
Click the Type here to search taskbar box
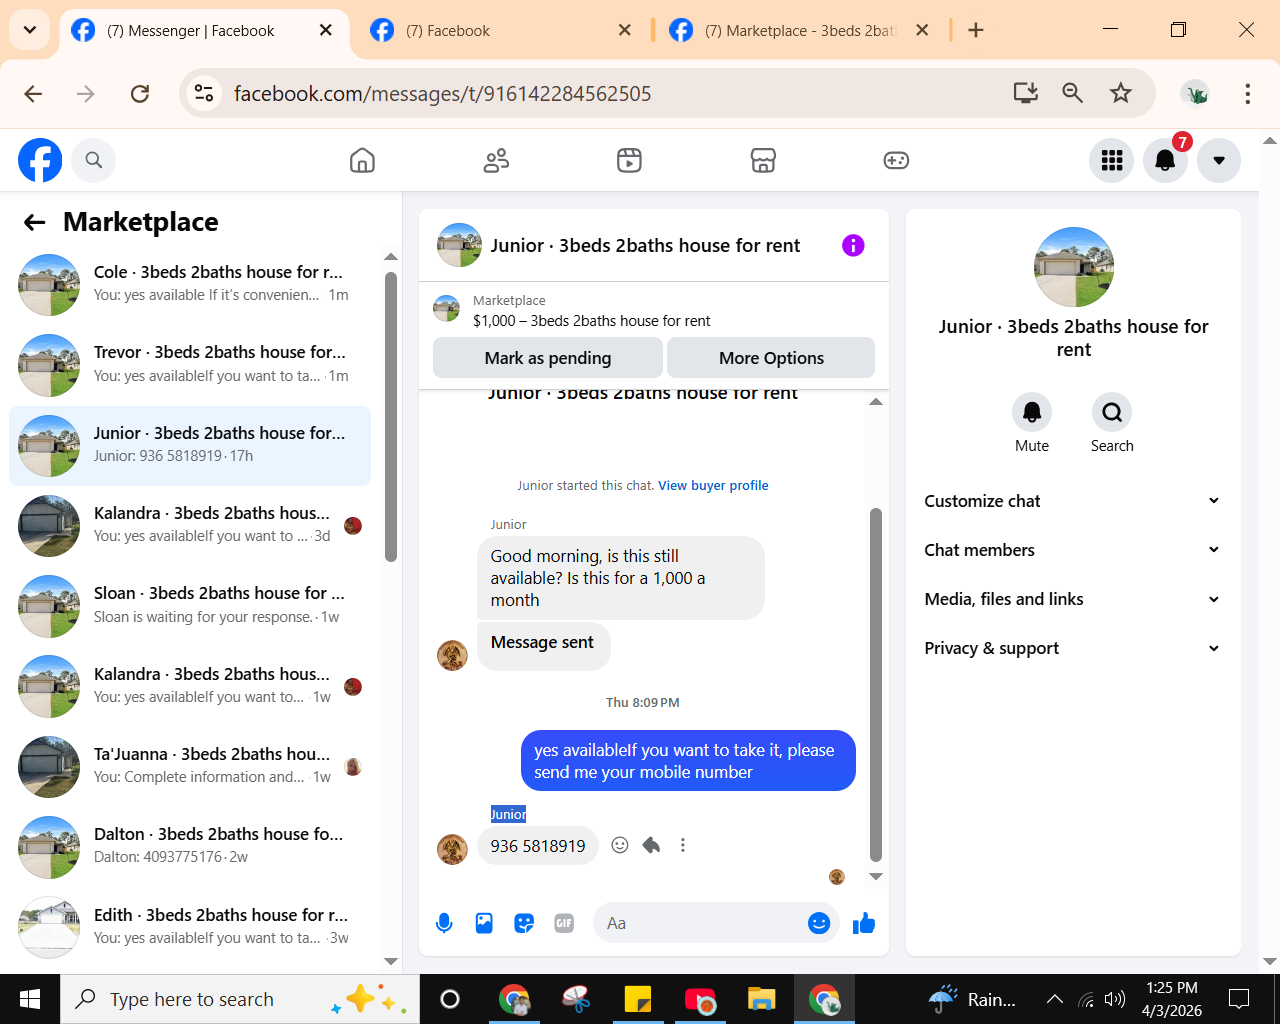[x=240, y=999]
